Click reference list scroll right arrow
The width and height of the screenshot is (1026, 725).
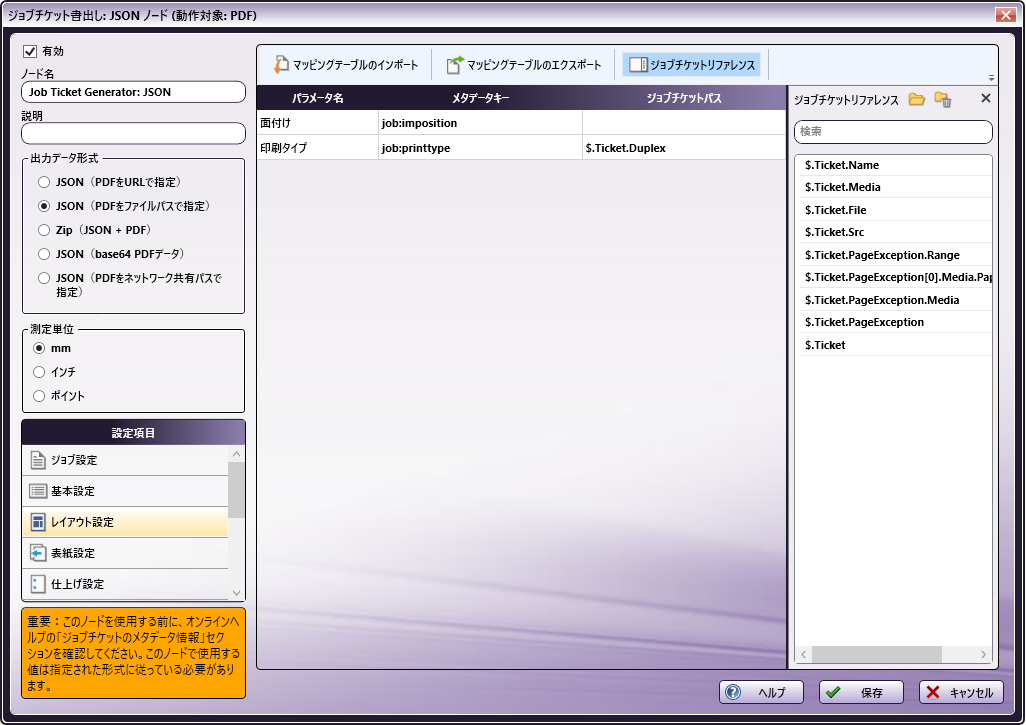pos(983,654)
